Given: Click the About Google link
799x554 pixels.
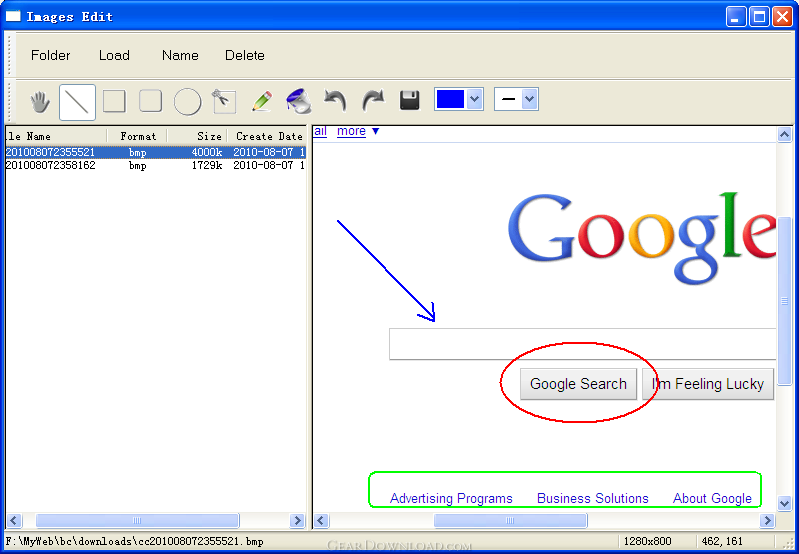Looking at the screenshot, I should tap(712, 498).
